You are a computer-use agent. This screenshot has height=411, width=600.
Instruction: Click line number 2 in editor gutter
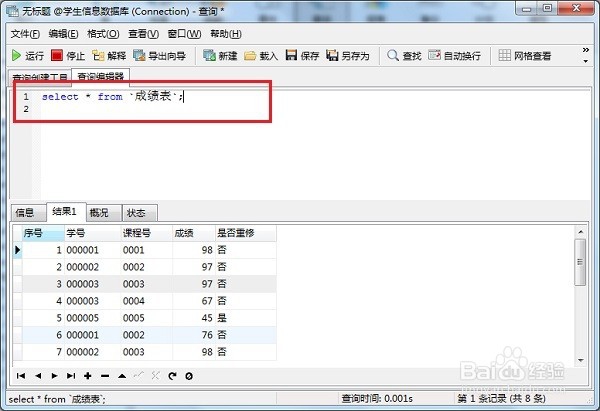pyautogui.click(x=26, y=109)
